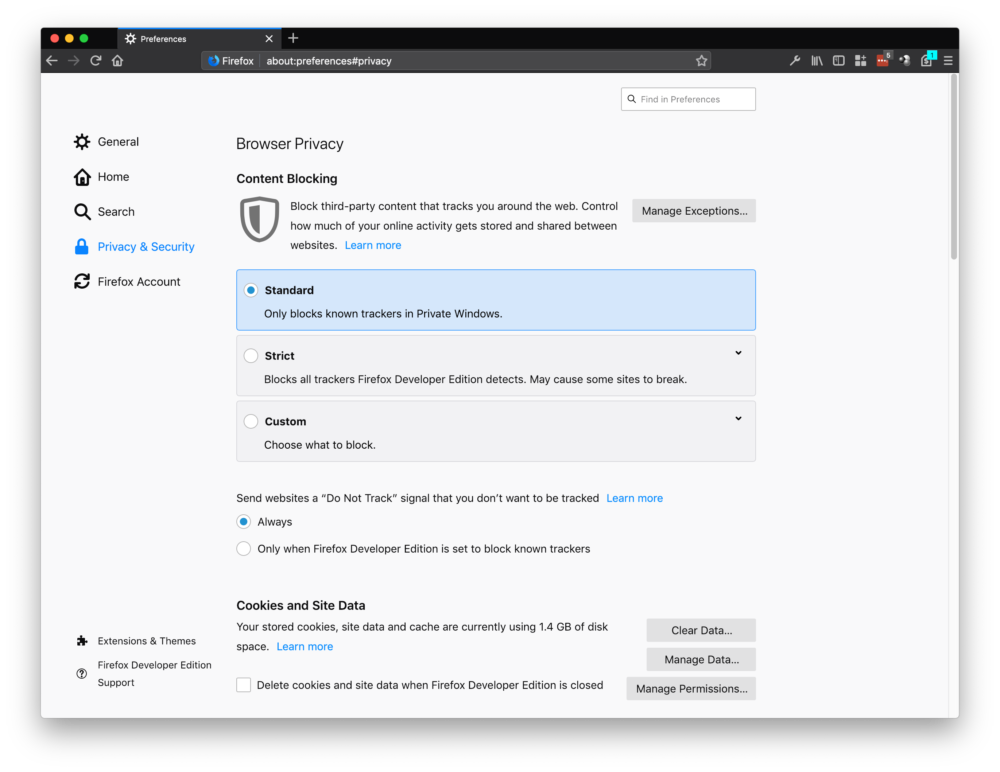This screenshot has width=1000, height=772.
Task: Select the Standard content blocking option
Action: click(251, 290)
